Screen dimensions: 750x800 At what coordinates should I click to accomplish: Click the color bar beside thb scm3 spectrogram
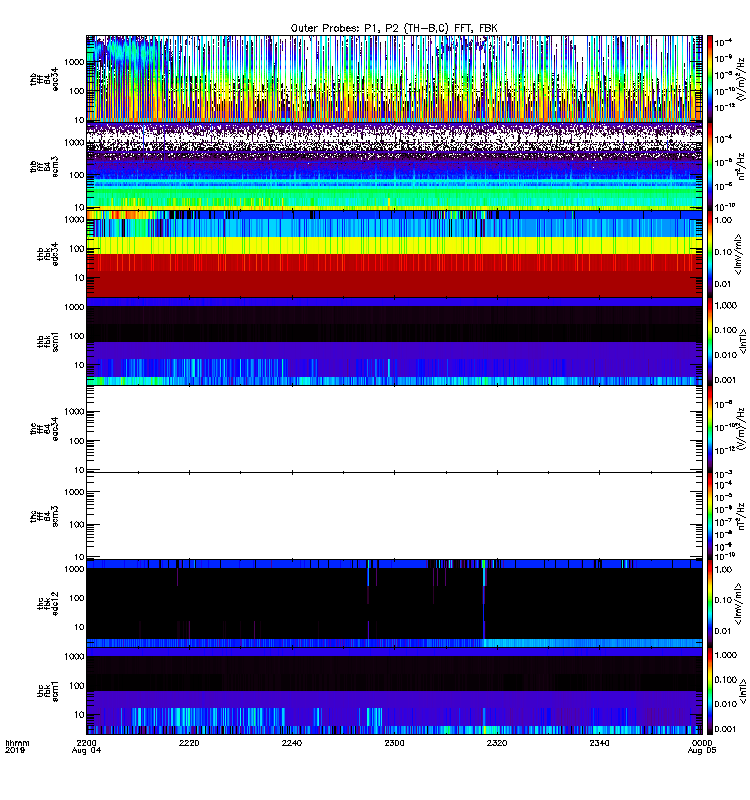[709, 166]
